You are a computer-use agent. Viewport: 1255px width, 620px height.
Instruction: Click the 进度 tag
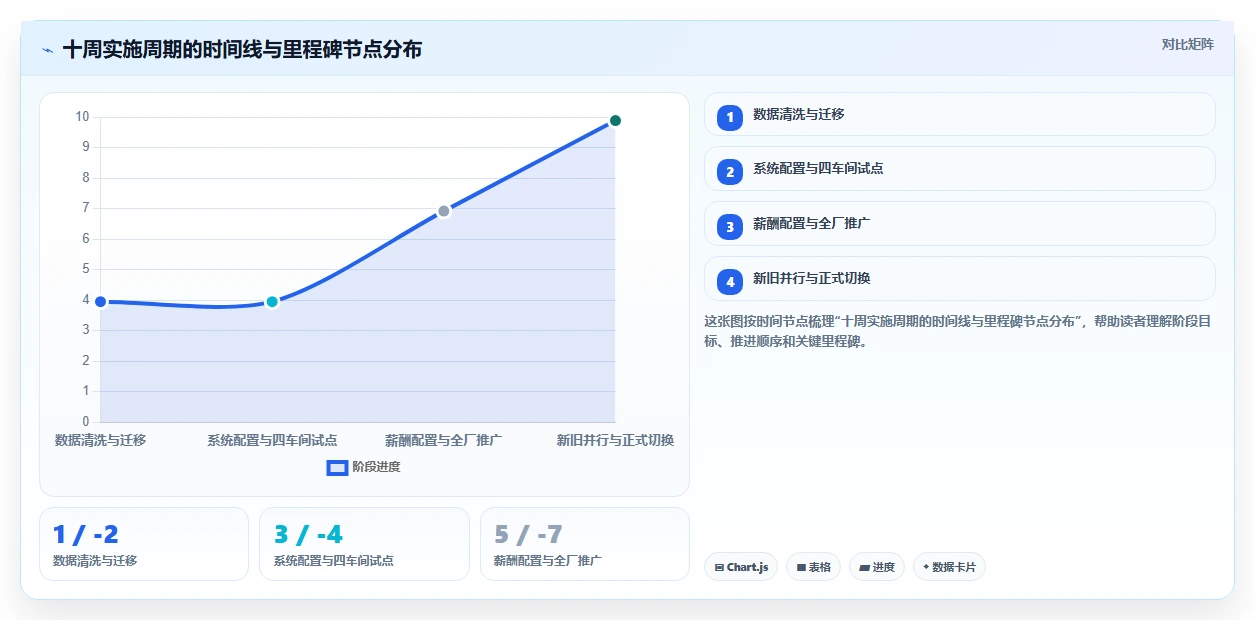click(877, 567)
